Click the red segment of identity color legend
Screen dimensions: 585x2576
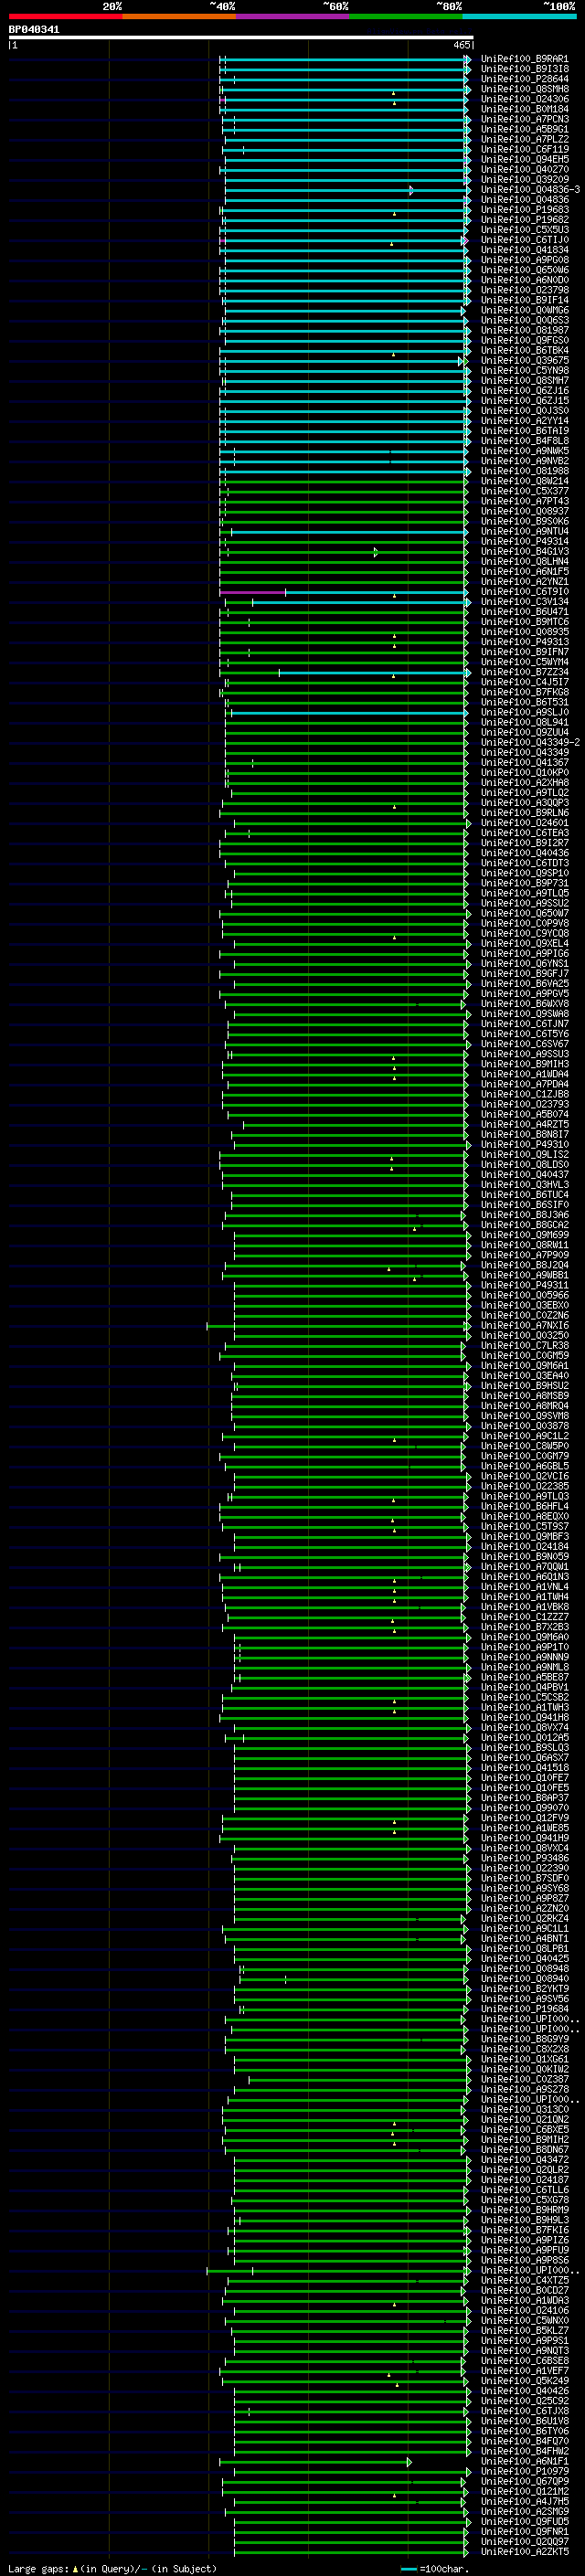pyautogui.click(x=65, y=16)
